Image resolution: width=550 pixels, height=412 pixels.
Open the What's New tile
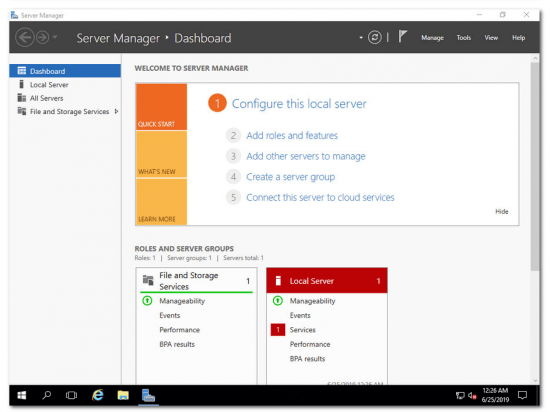(161, 154)
